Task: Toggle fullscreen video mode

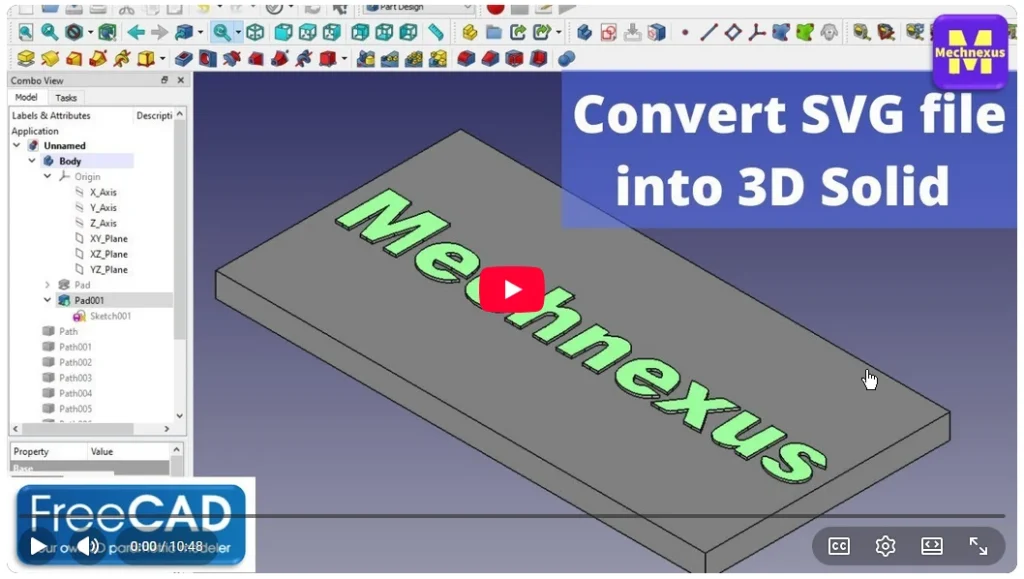Action: (978, 546)
